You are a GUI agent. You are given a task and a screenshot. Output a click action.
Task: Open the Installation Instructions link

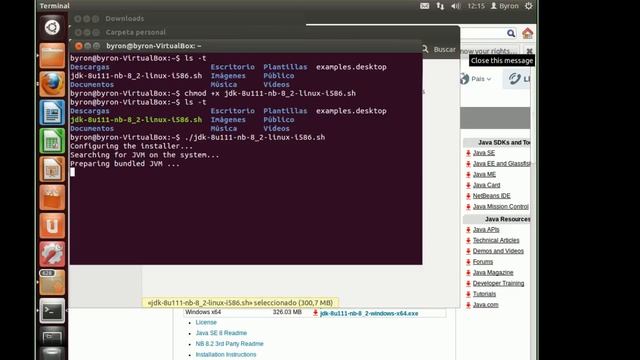226,354
